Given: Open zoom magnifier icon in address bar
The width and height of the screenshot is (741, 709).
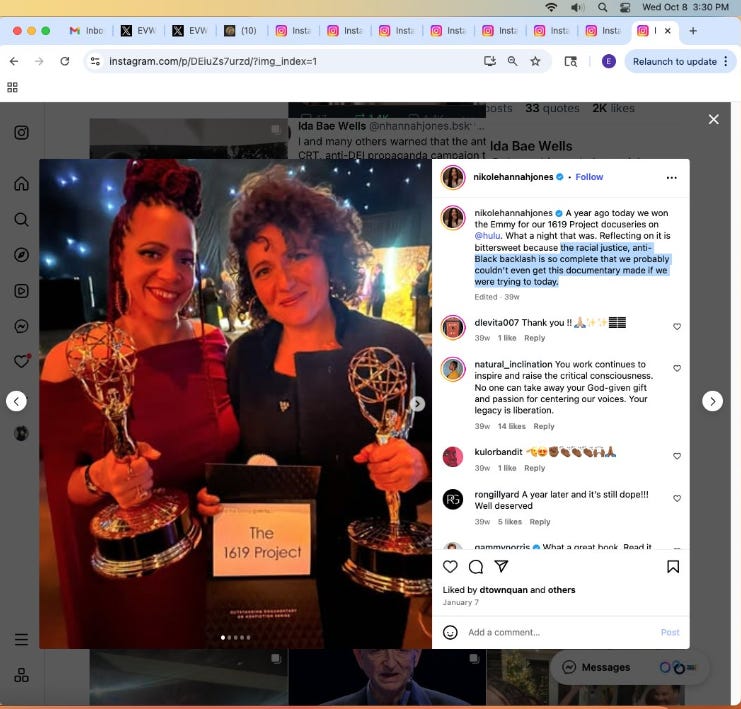Looking at the screenshot, I should click(512, 61).
